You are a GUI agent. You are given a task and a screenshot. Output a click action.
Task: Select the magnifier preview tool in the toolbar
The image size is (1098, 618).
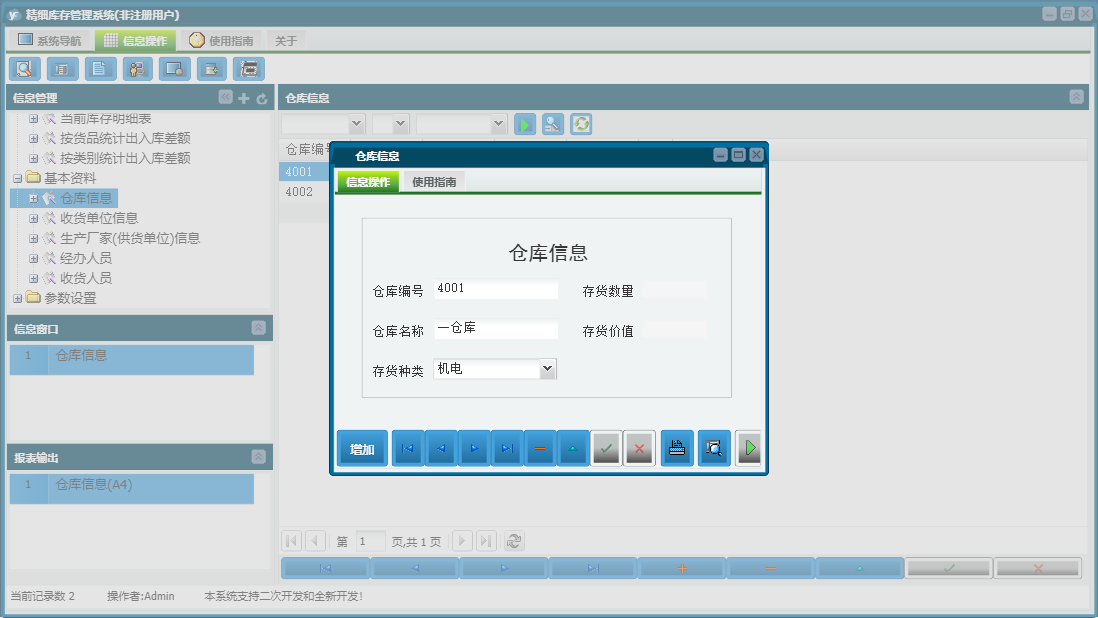click(24, 68)
